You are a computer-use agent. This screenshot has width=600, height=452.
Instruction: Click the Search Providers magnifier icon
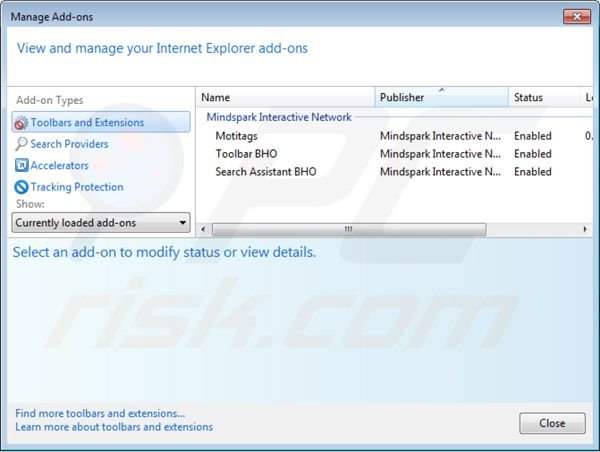point(21,144)
